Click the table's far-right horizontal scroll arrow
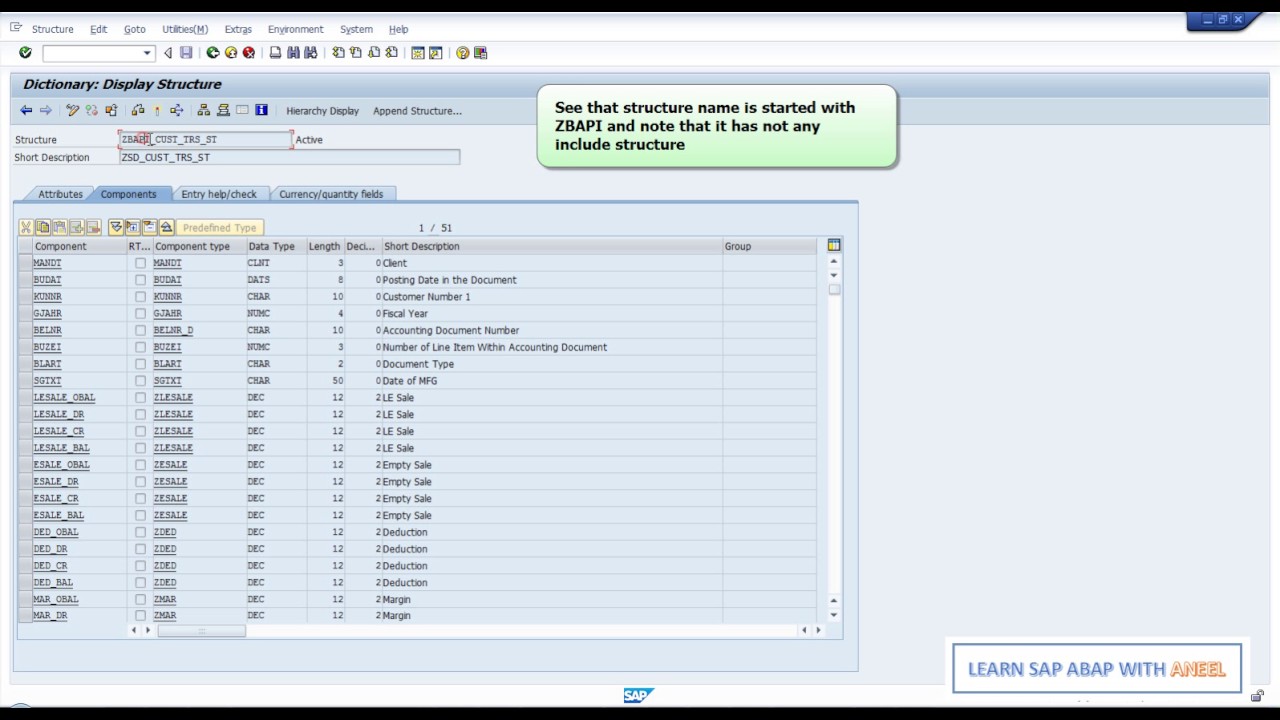This screenshot has width=1280, height=720. point(818,630)
